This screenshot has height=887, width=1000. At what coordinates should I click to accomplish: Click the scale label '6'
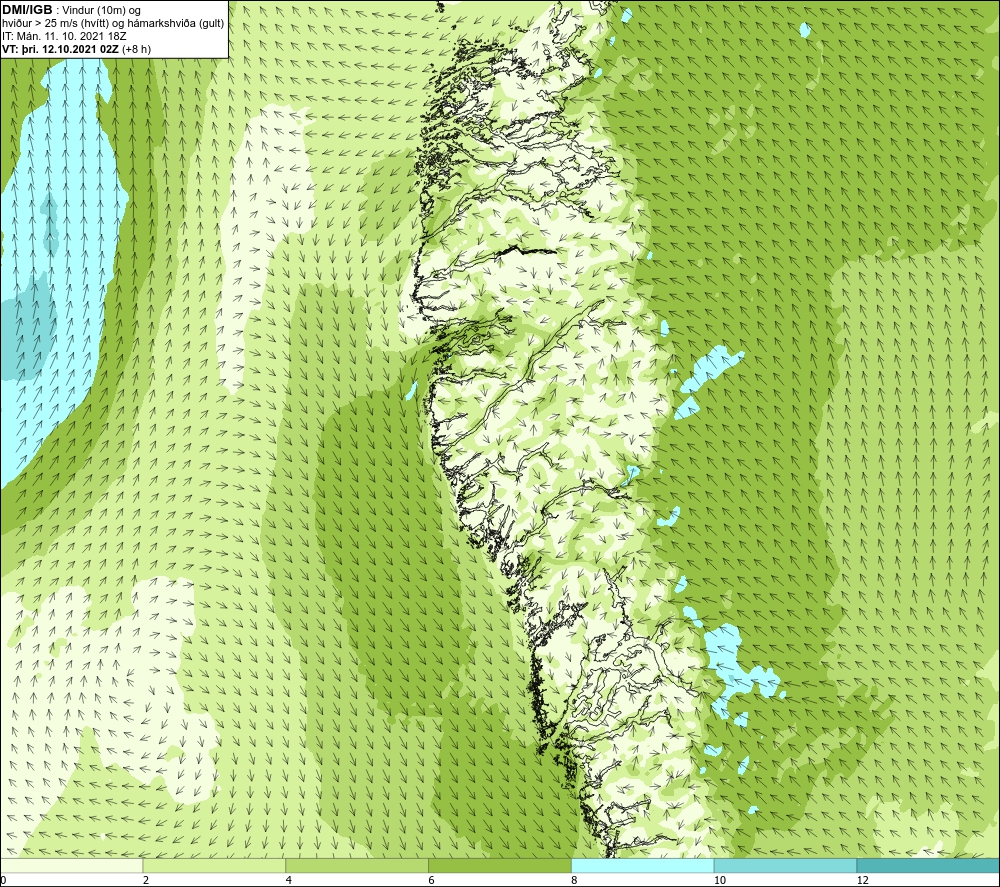(432, 881)
